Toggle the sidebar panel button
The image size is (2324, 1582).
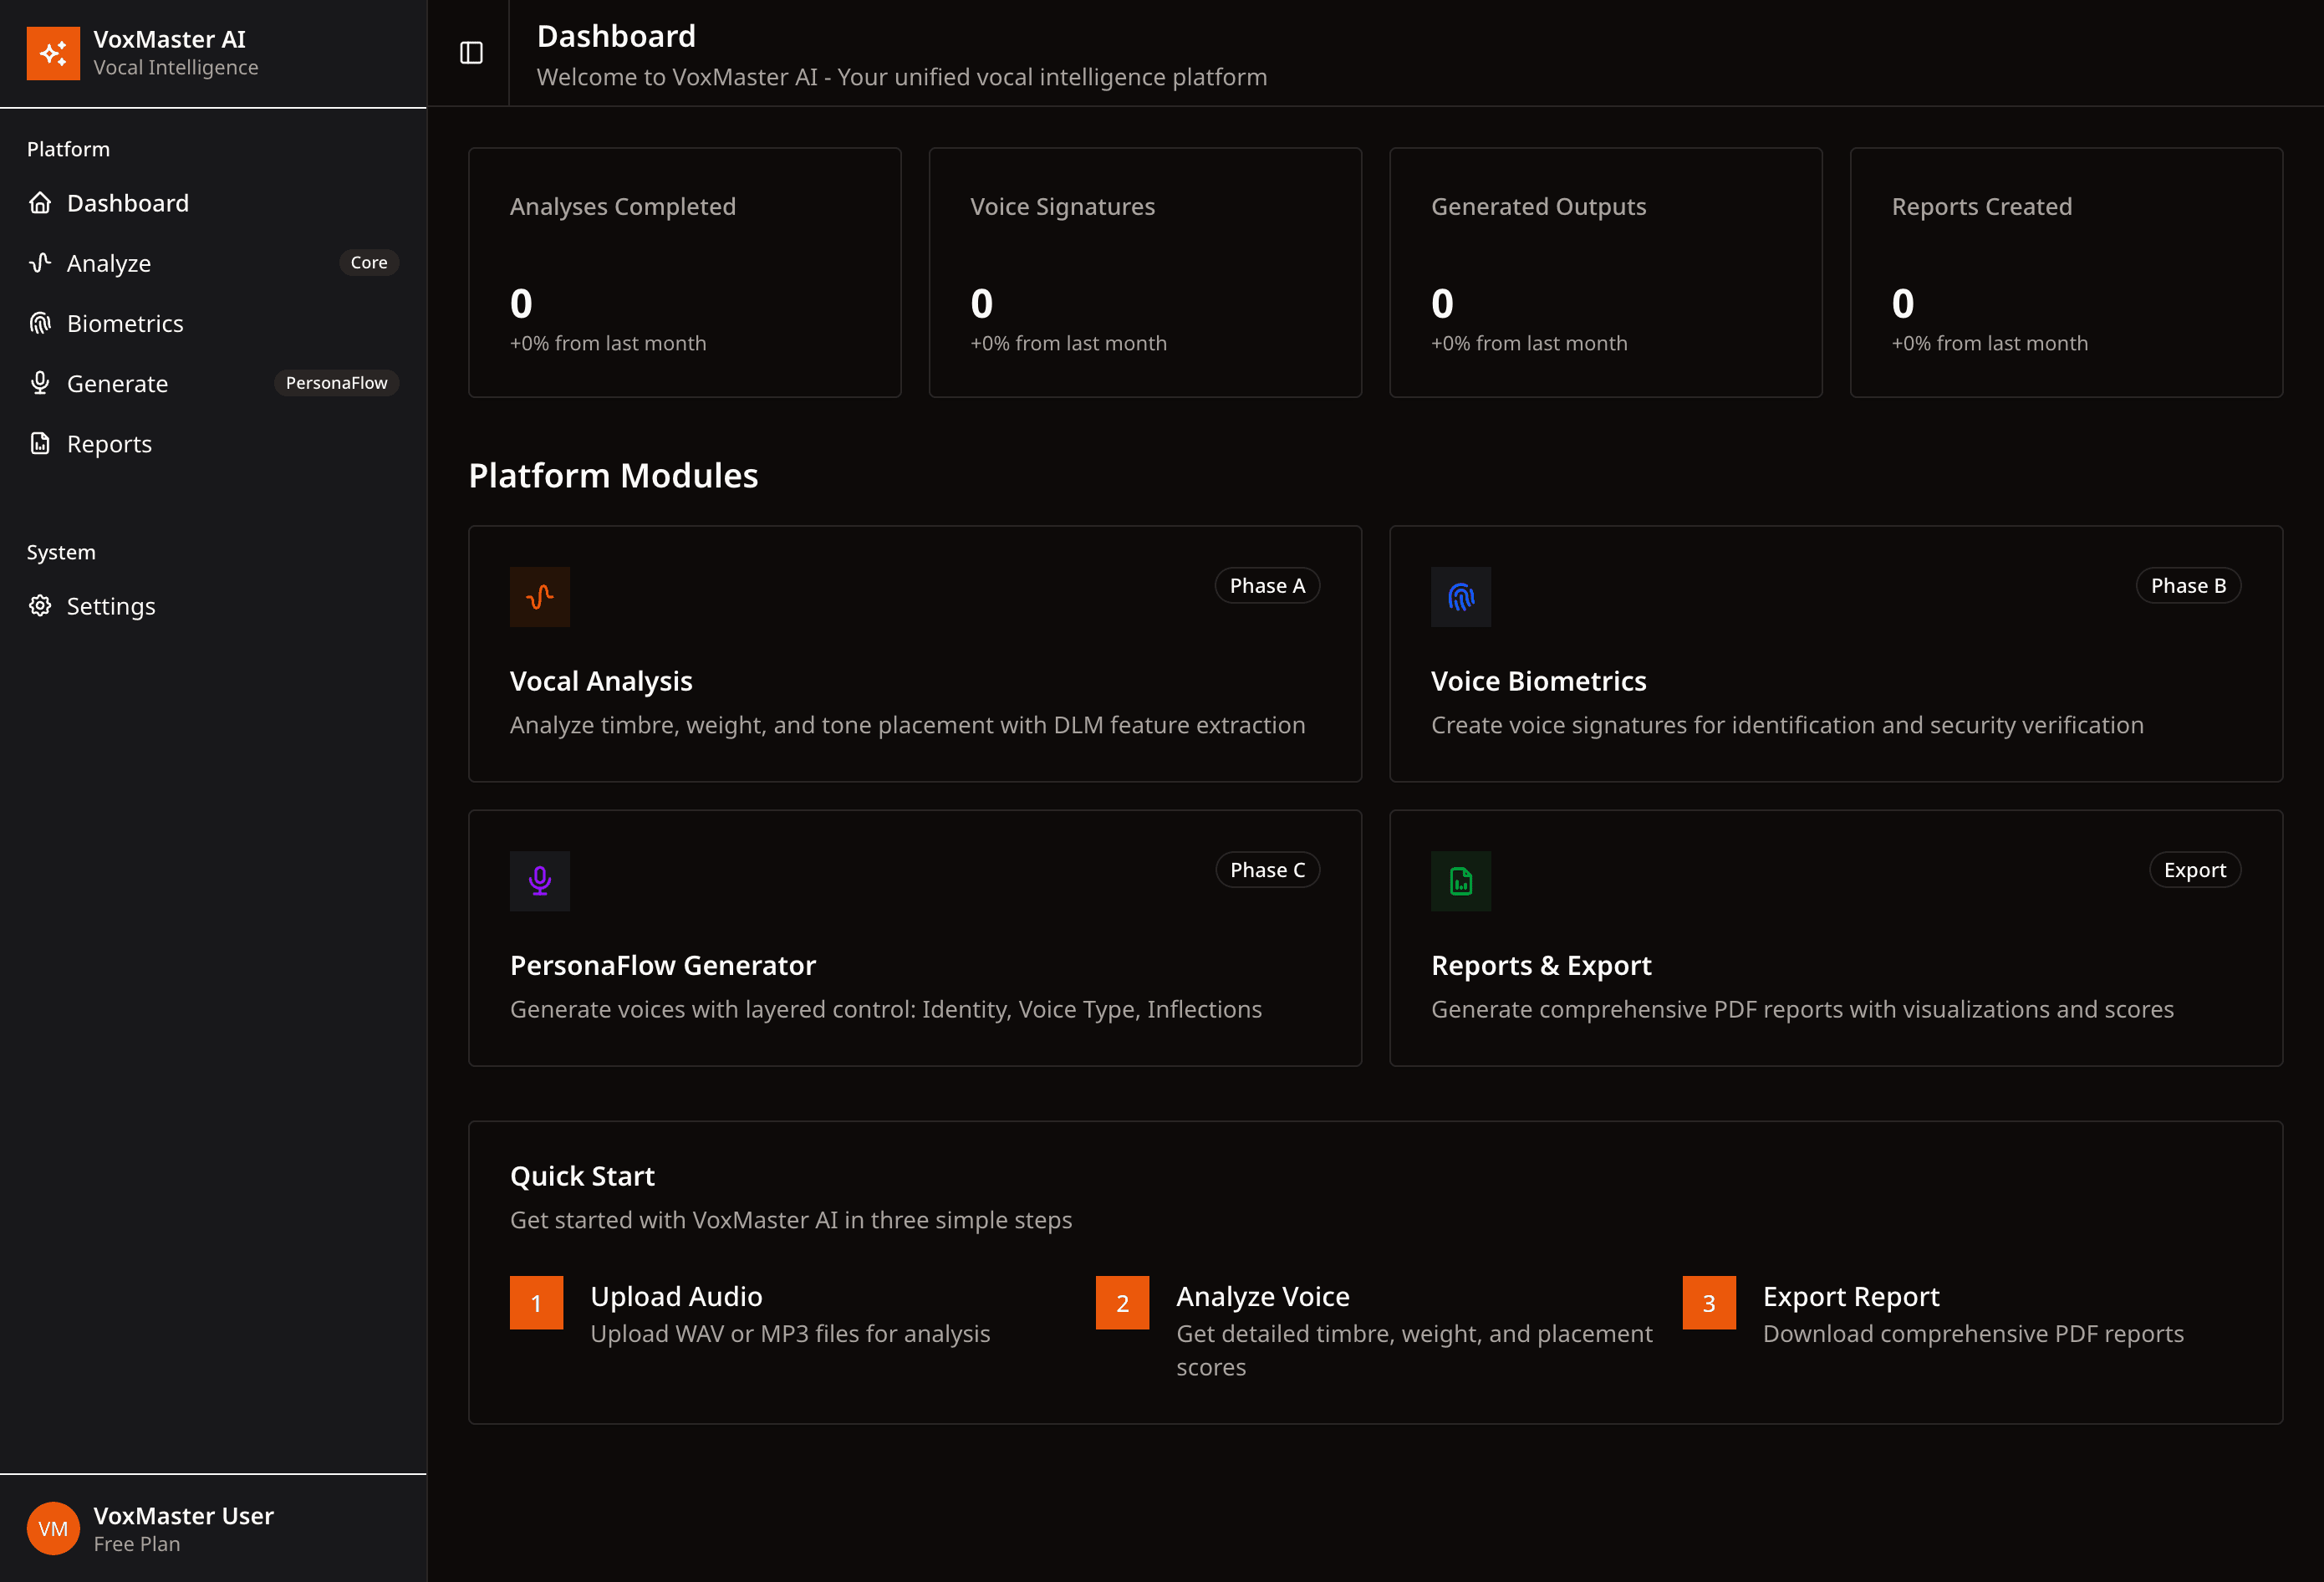(471, 53)
